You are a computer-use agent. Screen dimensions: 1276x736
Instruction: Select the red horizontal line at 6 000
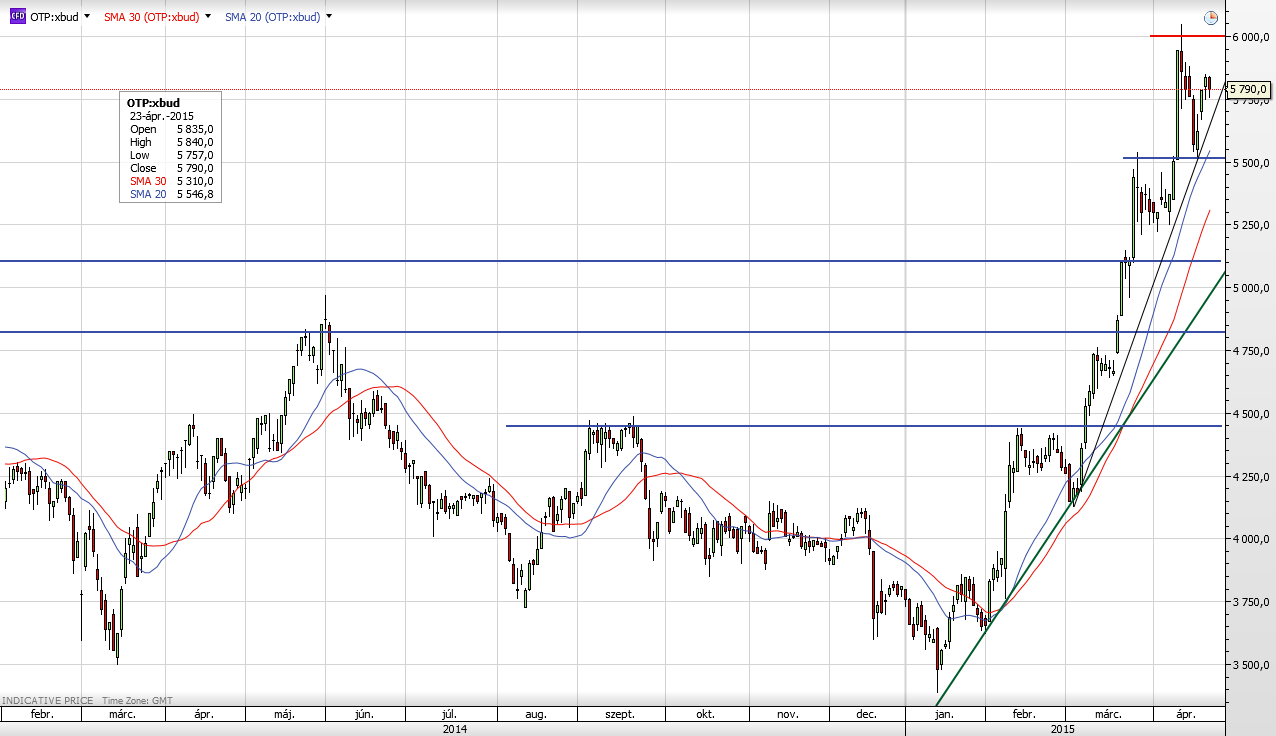[1187, 36]
